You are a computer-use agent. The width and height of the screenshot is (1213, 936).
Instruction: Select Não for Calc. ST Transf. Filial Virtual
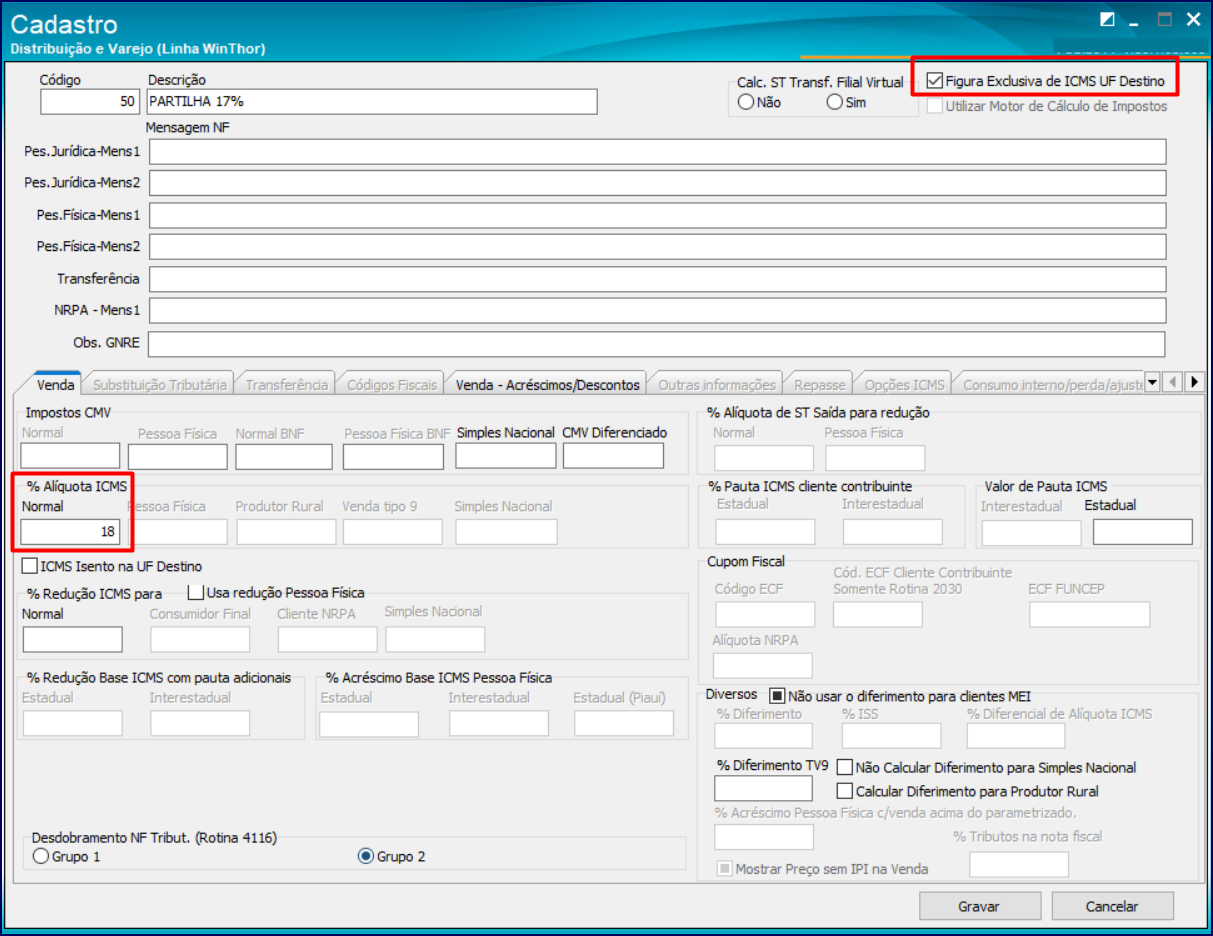click(745, 102)
